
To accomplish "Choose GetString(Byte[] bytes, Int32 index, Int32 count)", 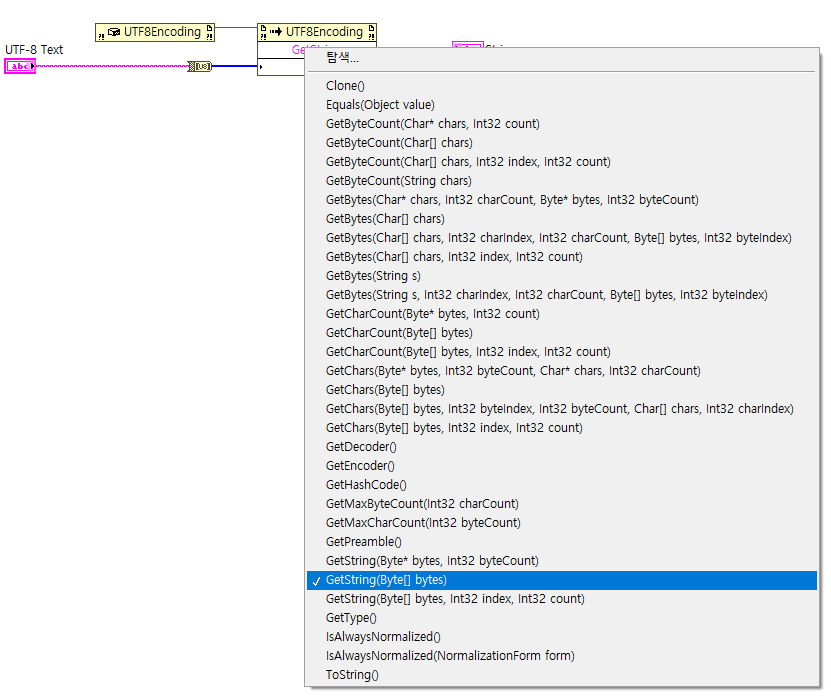I will coord(562,599).
